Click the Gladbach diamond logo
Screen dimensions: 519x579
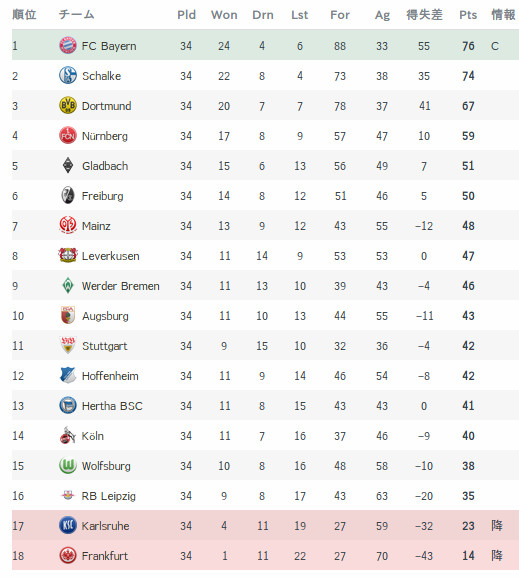point(68,165)
